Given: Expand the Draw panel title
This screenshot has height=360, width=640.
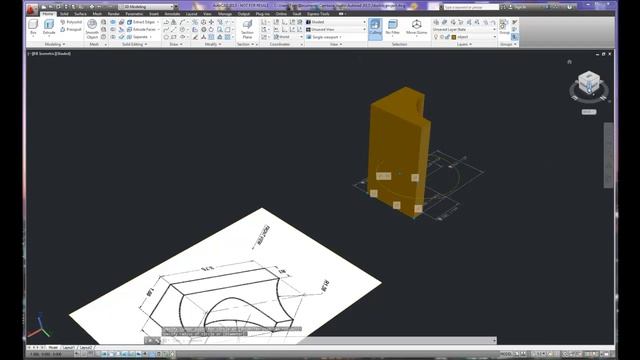Looking at the screenshot, I should tap(176, 44).
